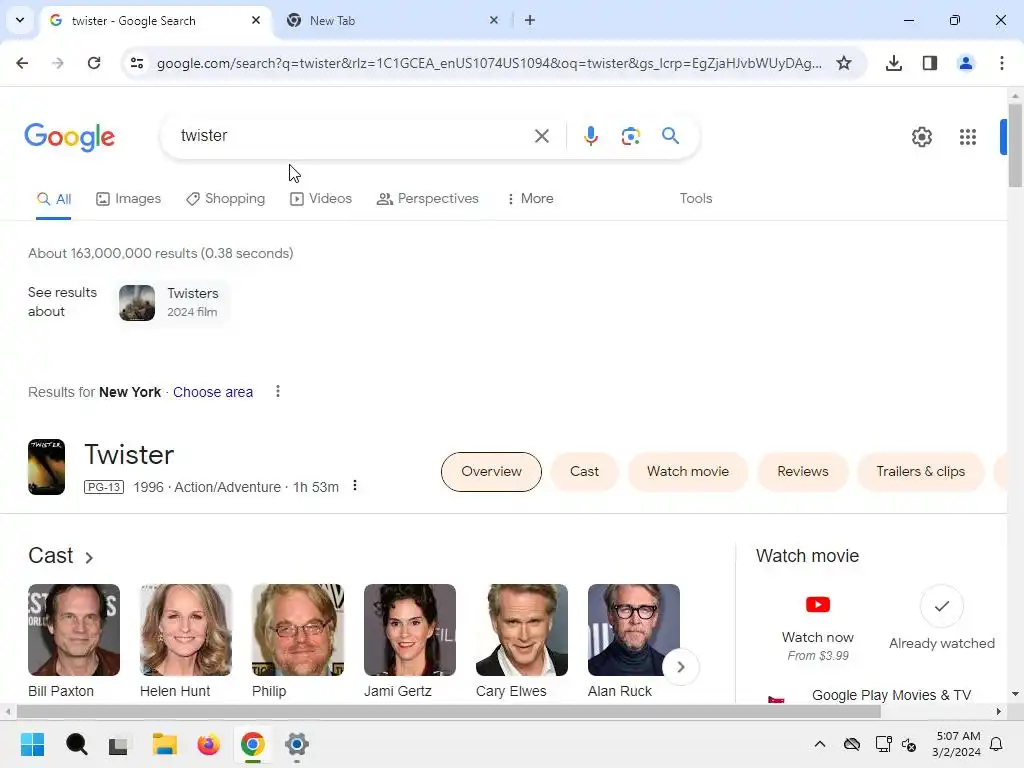Search by image with Google Lens
The image size is (1024, 768).
click(631, 136)
